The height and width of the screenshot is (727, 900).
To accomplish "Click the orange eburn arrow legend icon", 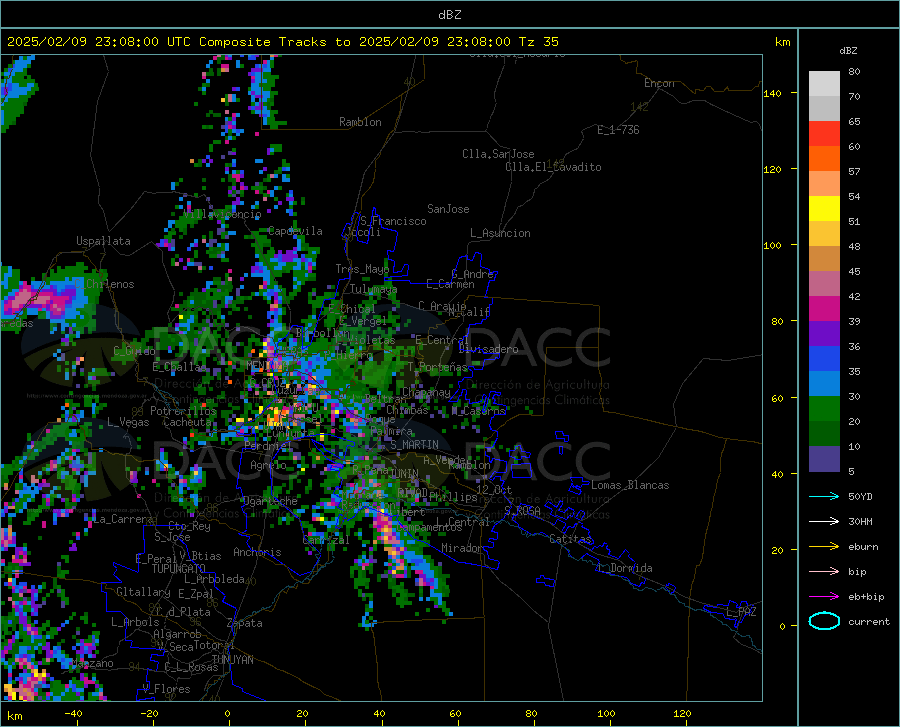I will click(x=824, y=546).
